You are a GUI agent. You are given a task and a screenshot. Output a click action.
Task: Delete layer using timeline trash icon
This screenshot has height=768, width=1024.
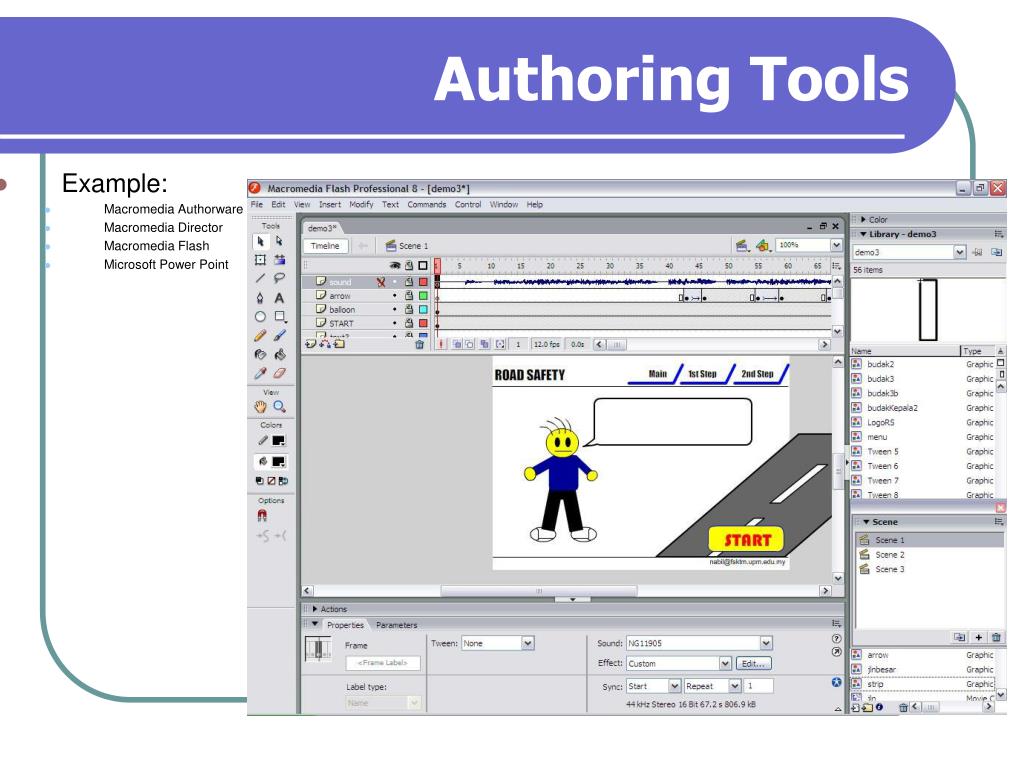419,344
